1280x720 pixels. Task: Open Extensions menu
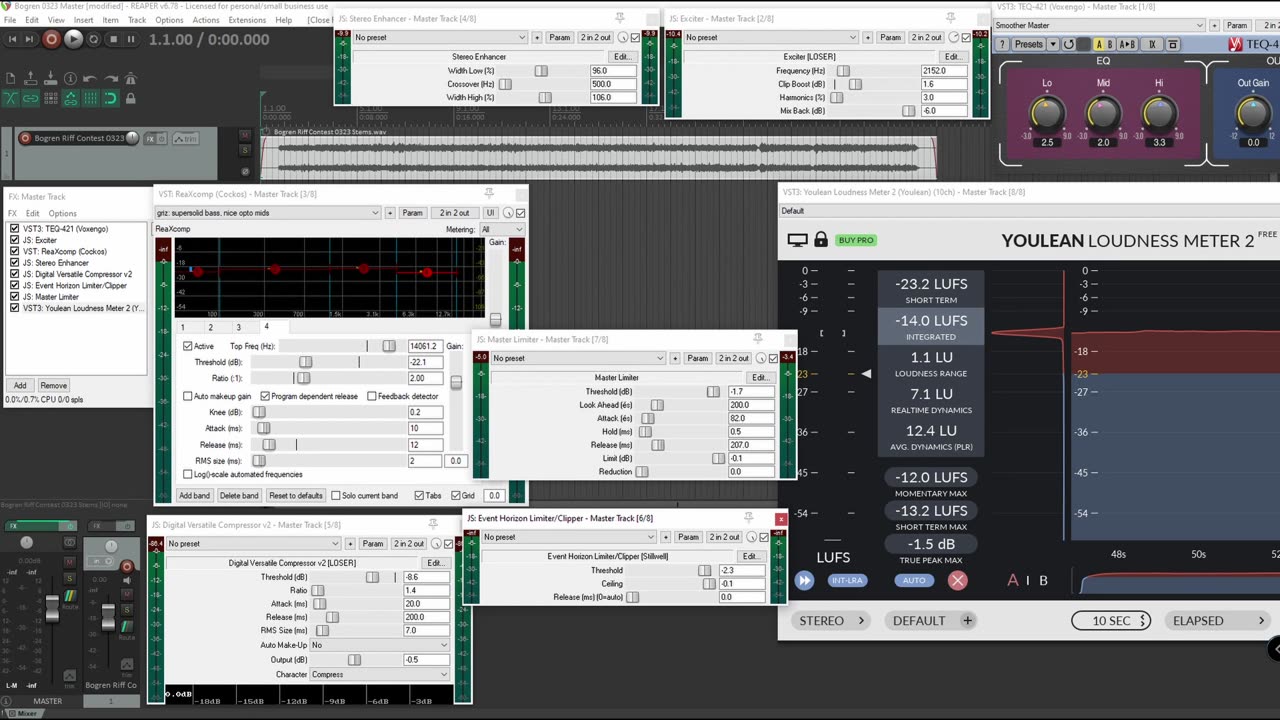click(247, 20)
